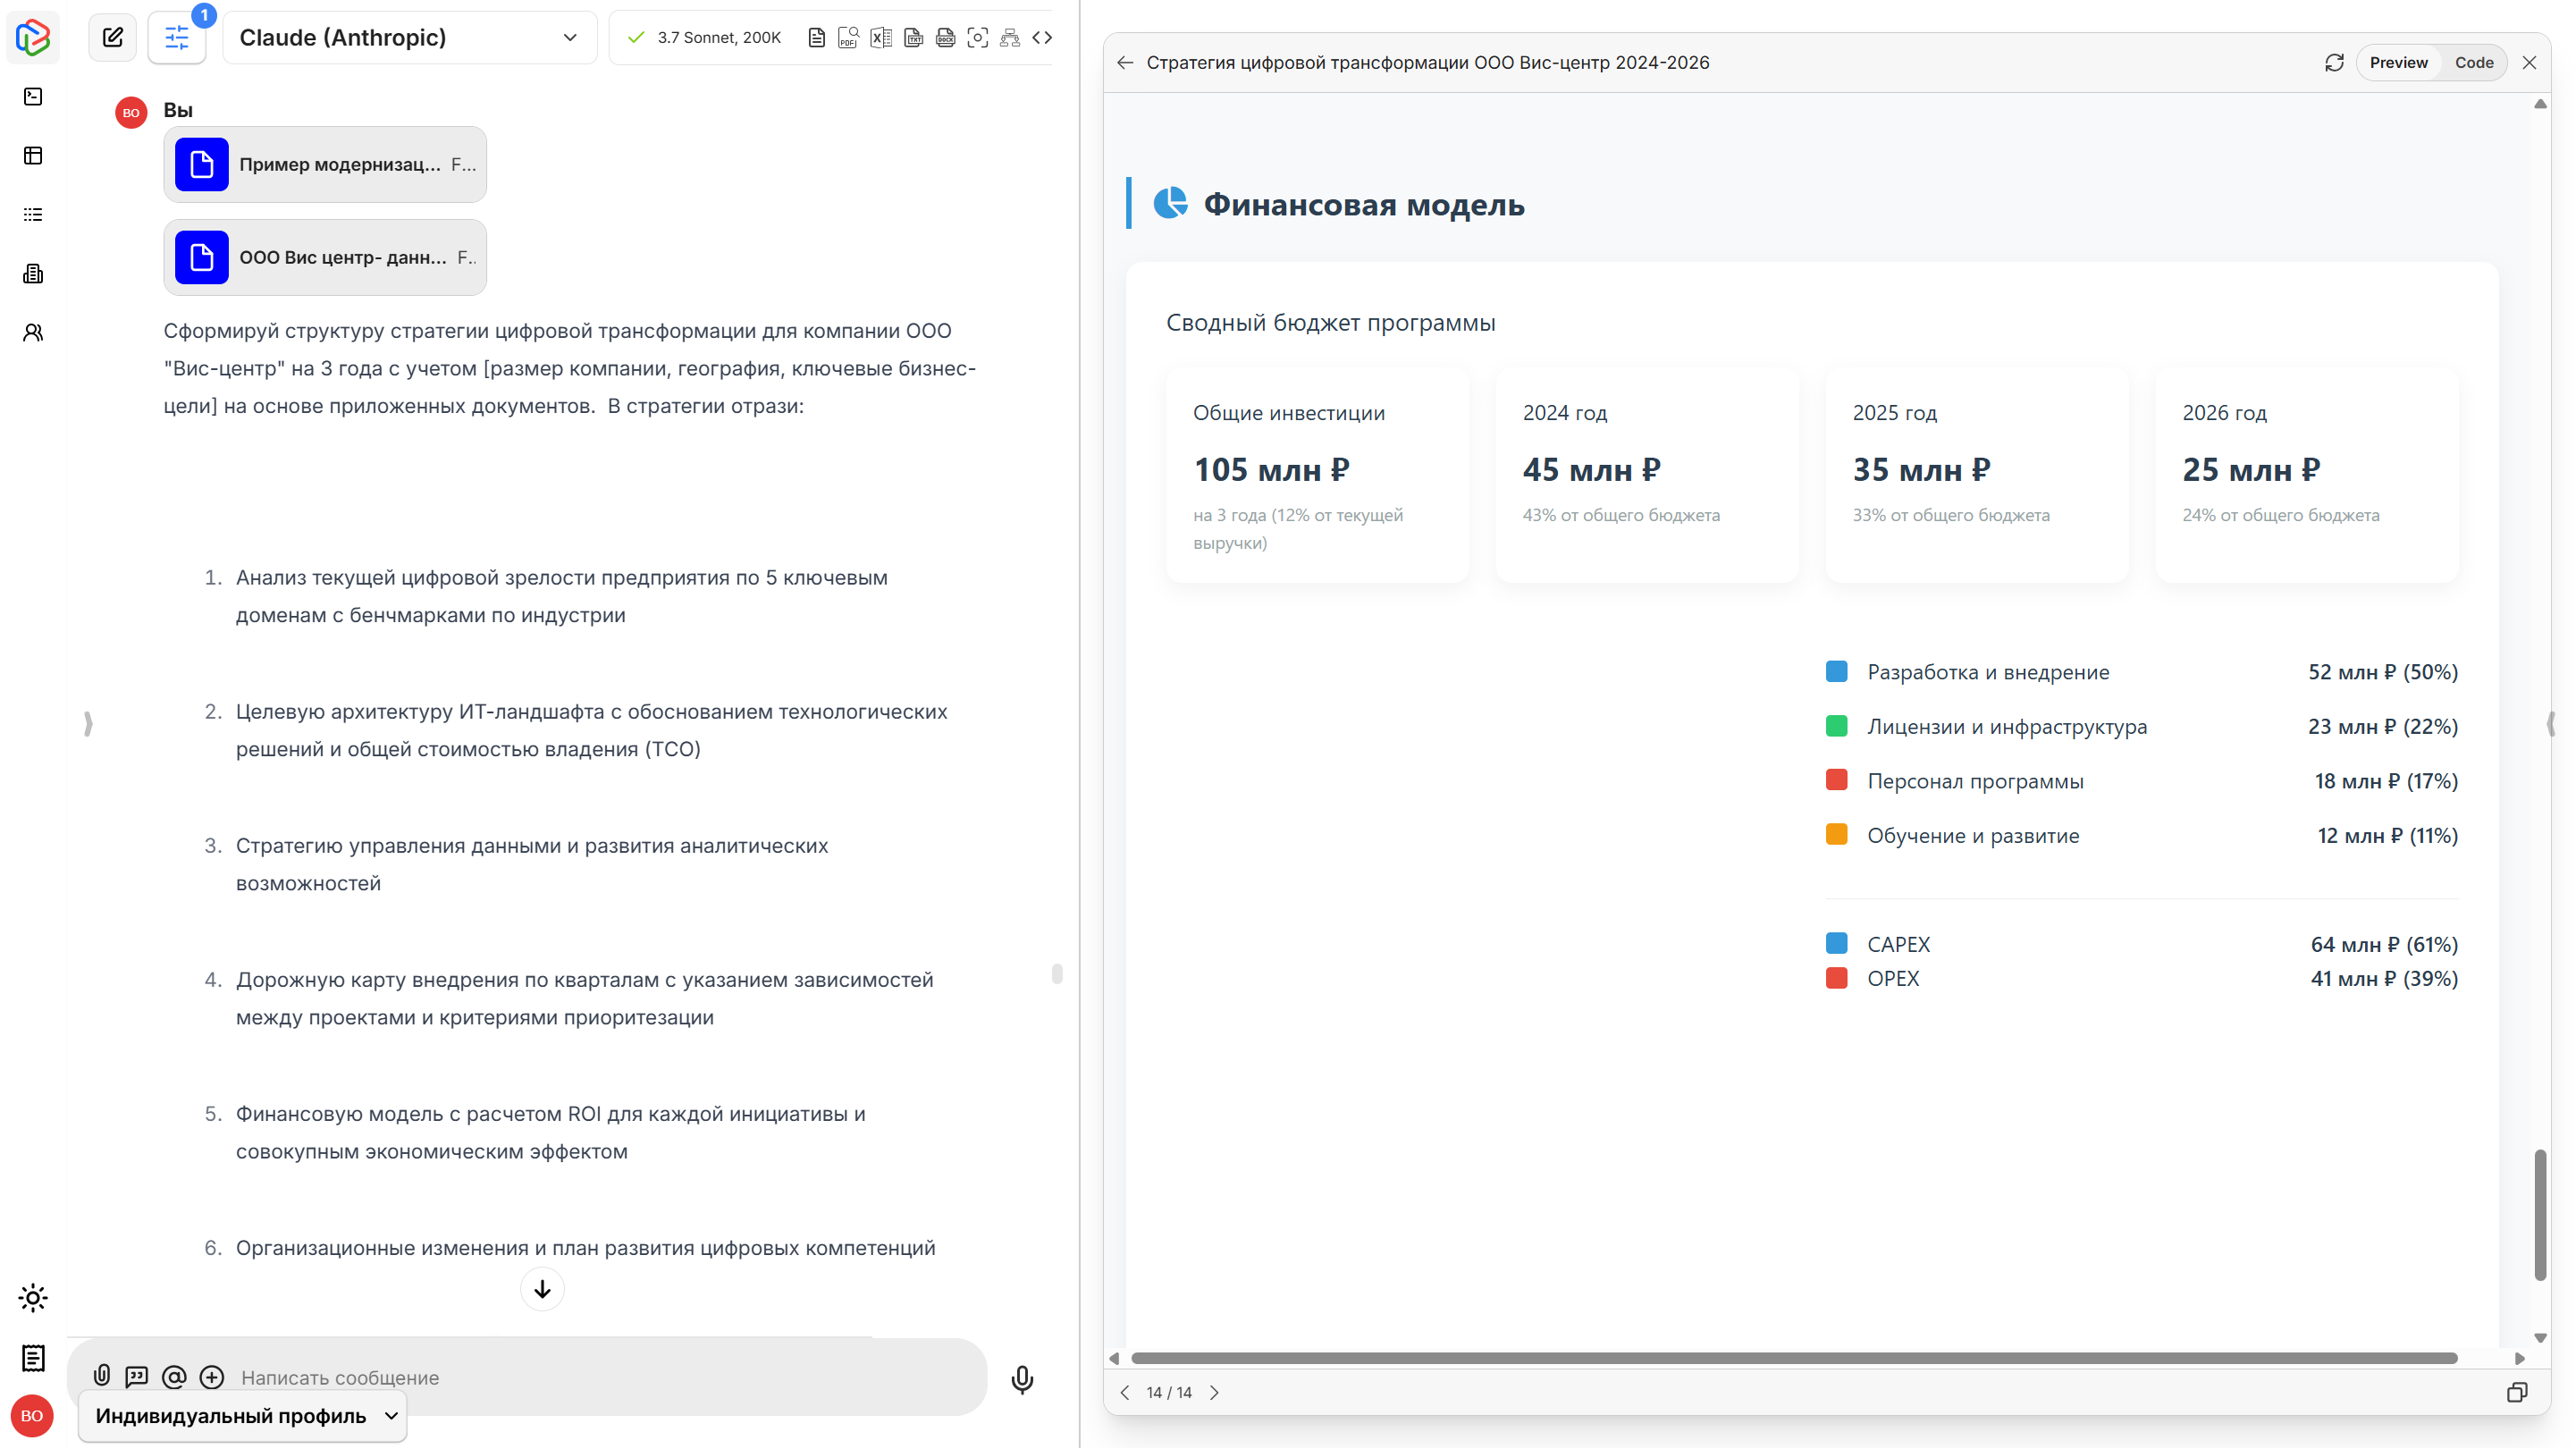Open the BO user avatar at bottom left
The width and height of the screenshot is (2576, 1449).
tap(32, 1416)
